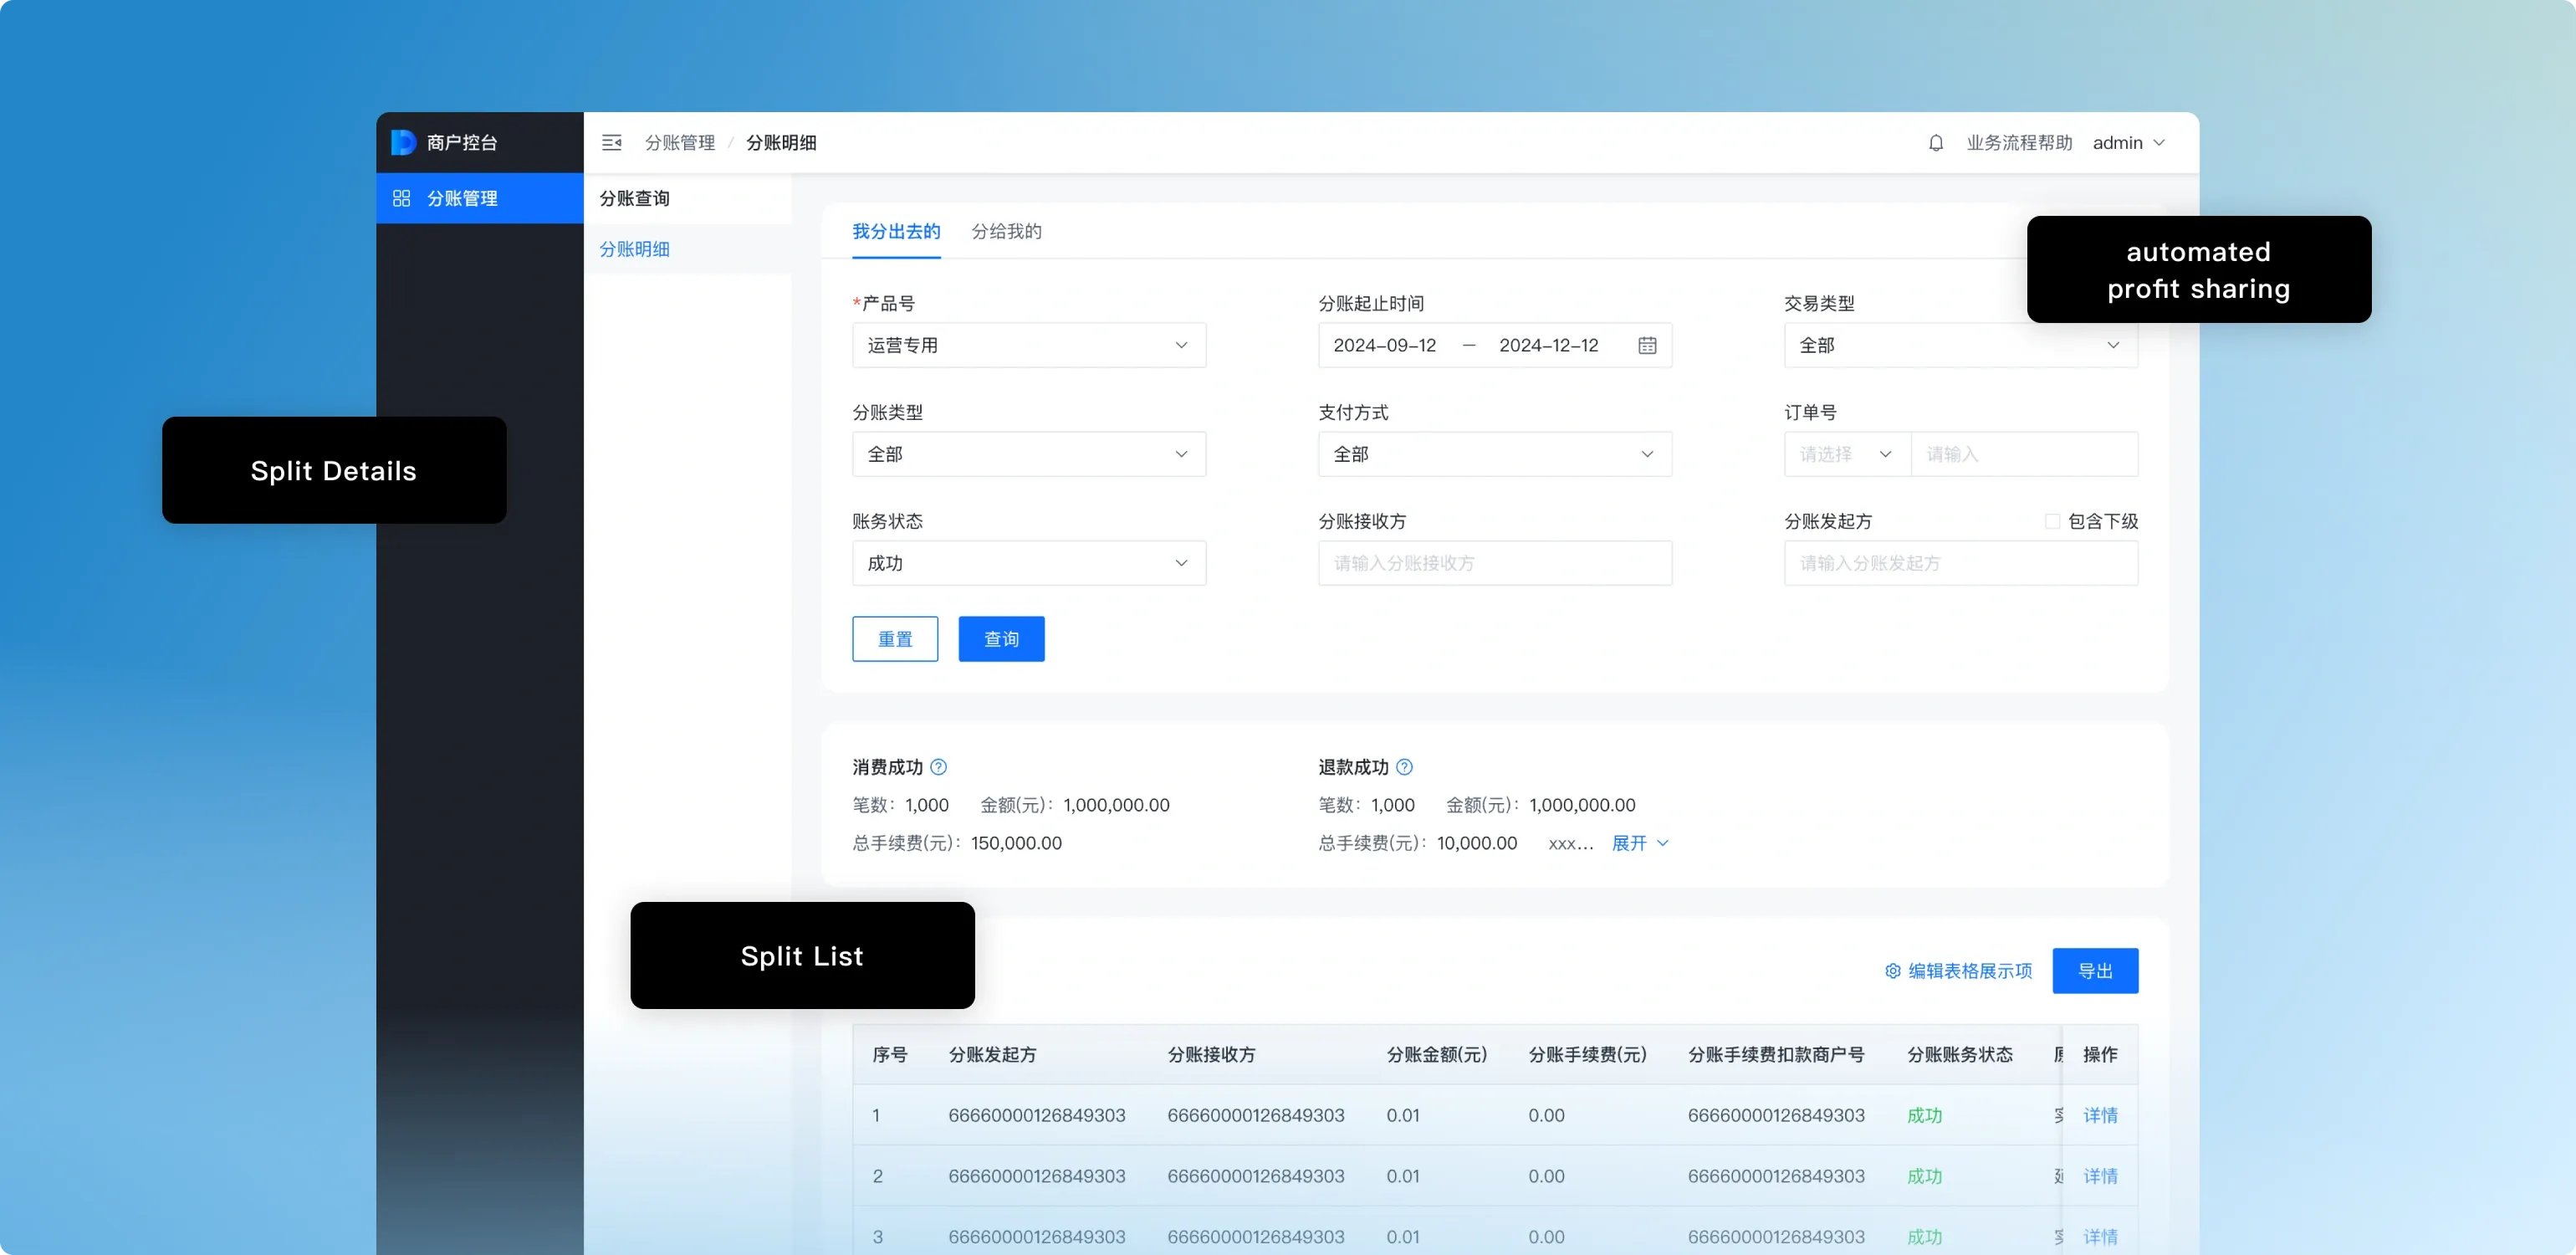The width and height of the screenshot is (2576, 1255).
Task: Collapse the sidebar with the menu fold icon
Action: click(611, 143)
